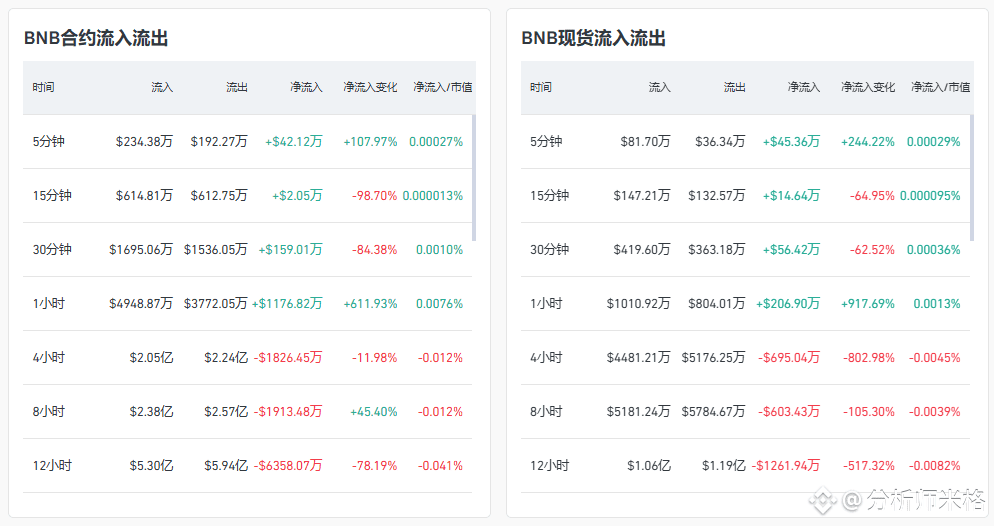Click the 8小时 row label in the spot table
This screenshot has width=994, height=526.
point(546,412)
